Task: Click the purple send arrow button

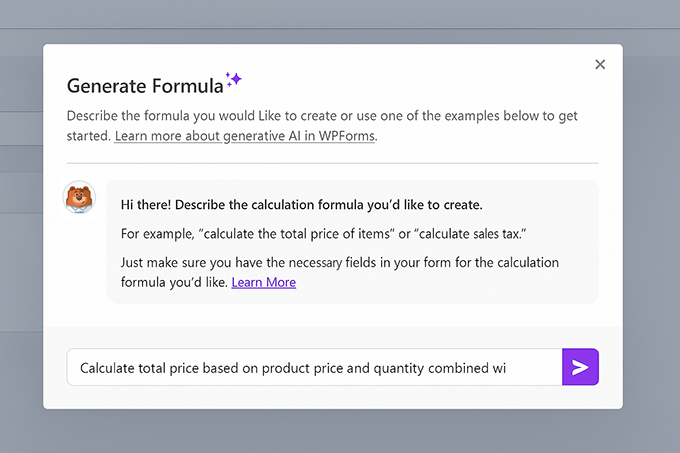Action: [x=580, y=367]
